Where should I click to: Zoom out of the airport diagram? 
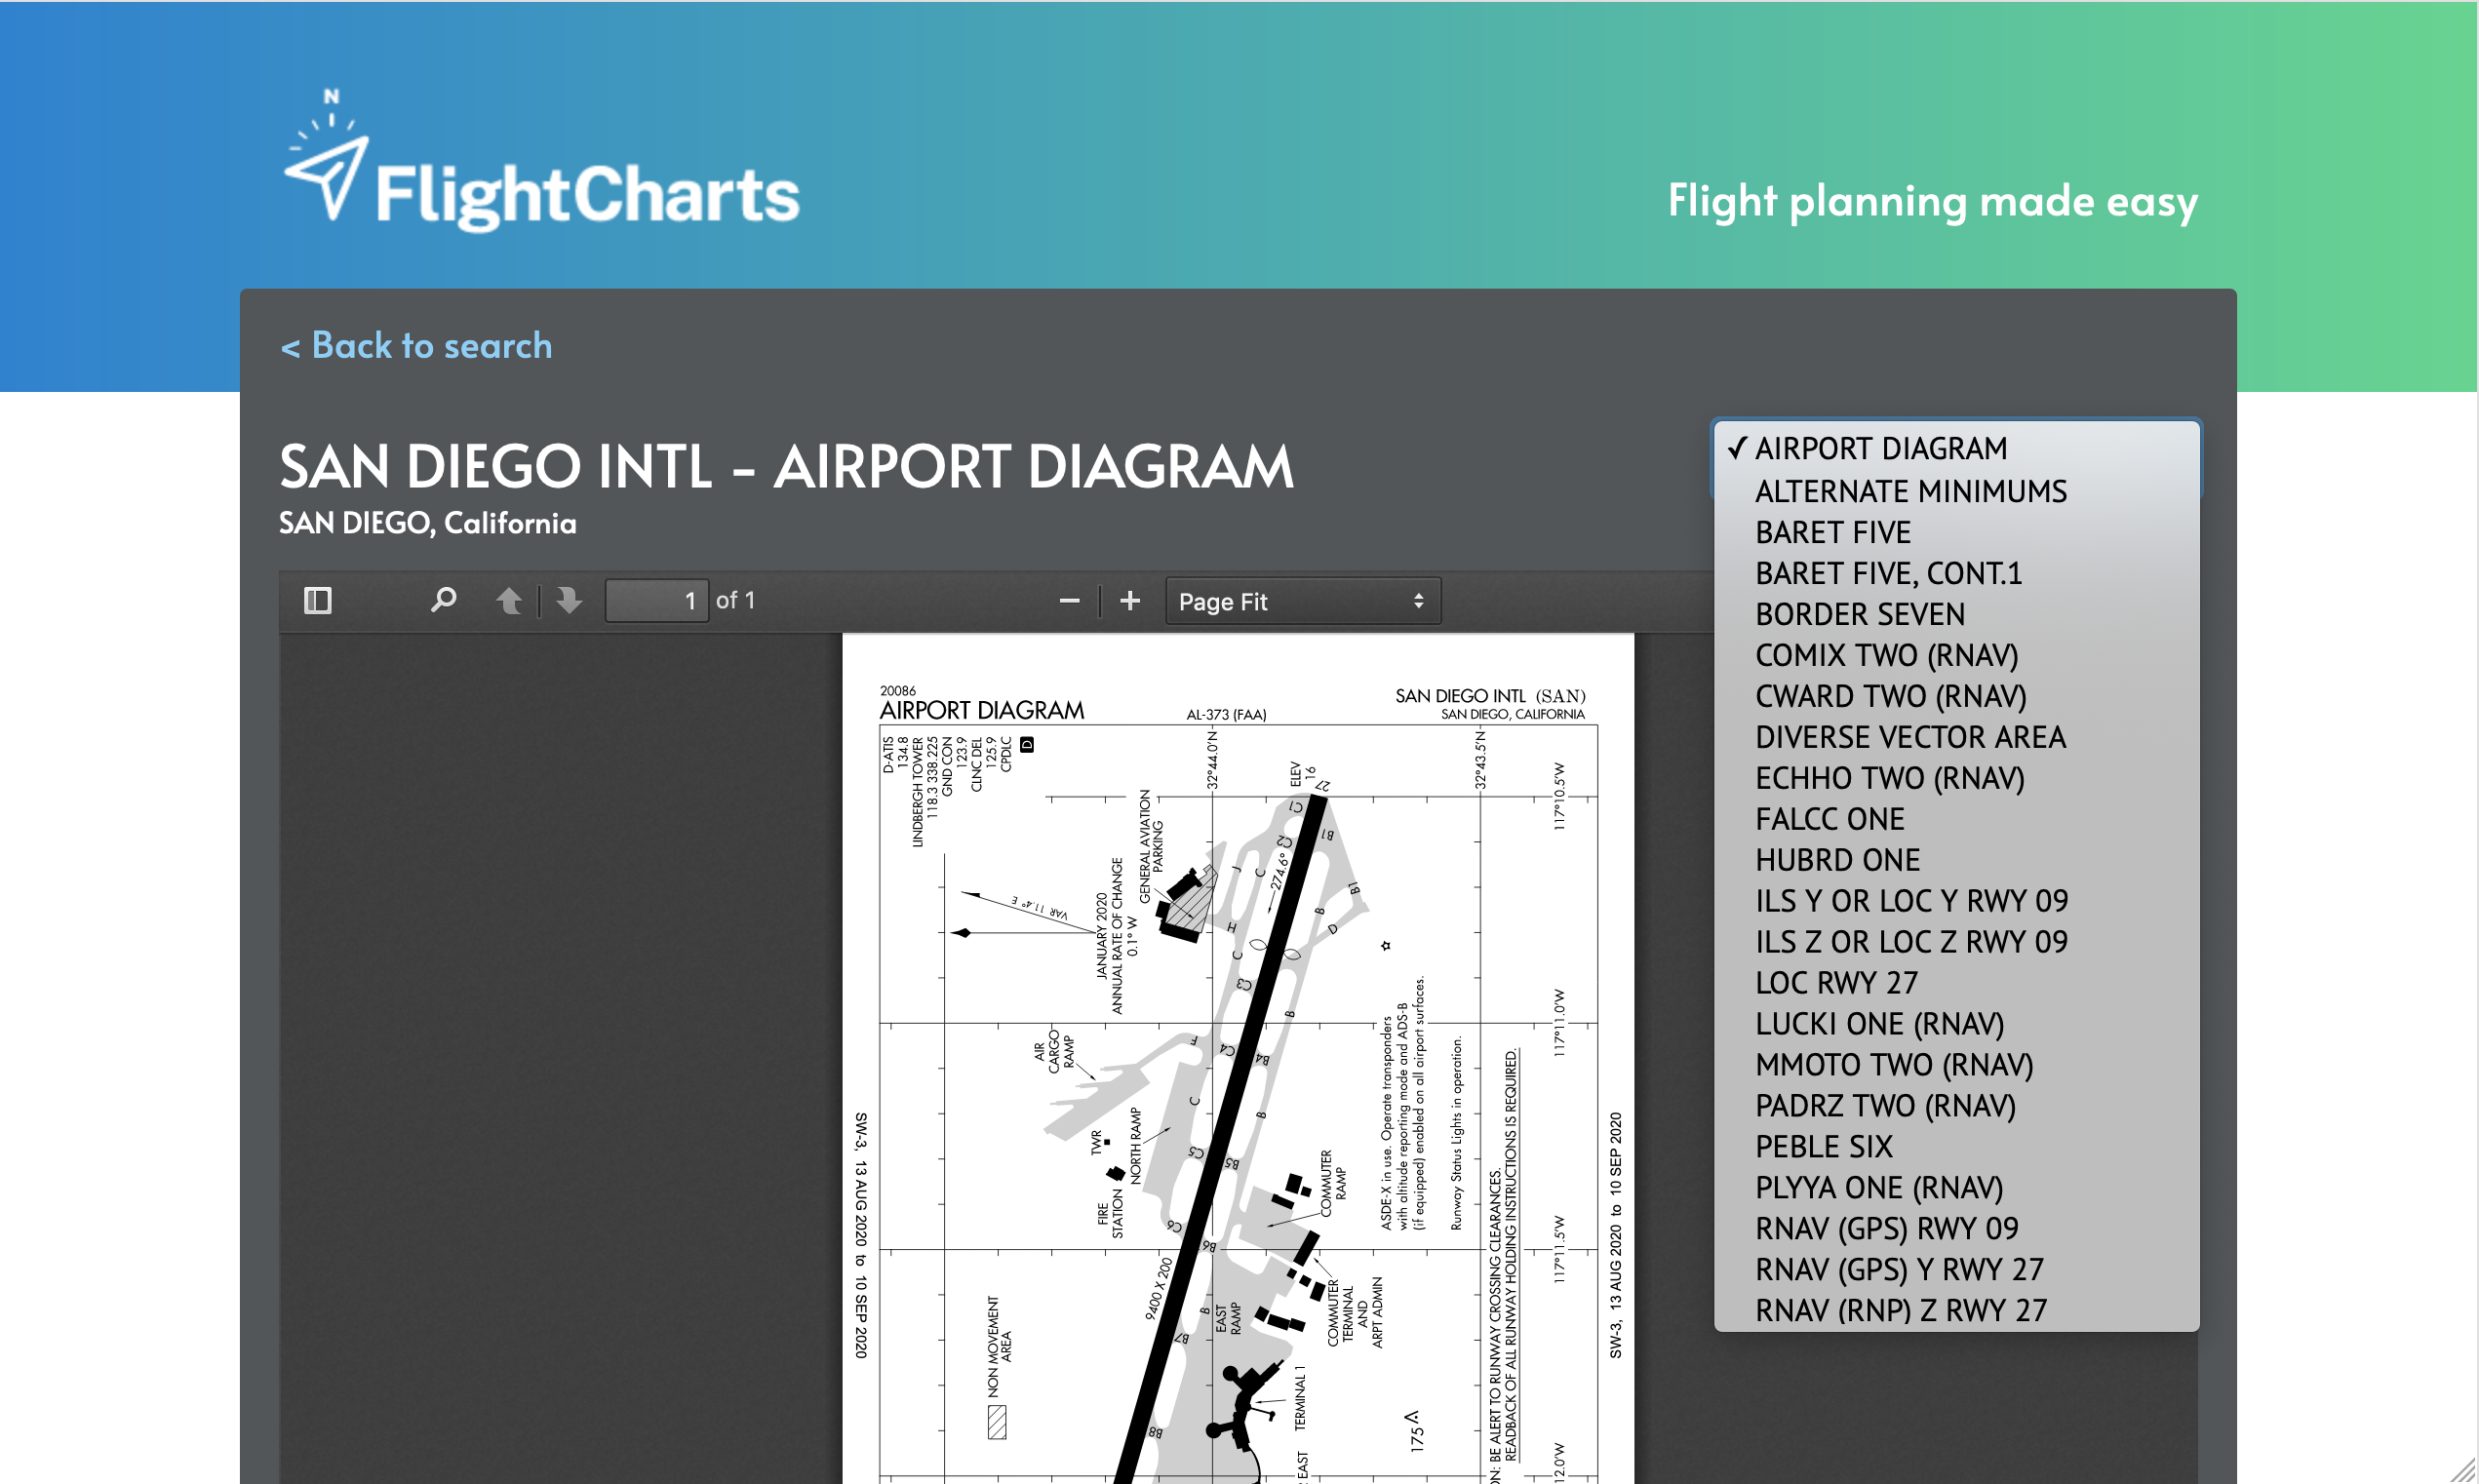coord(1069,600)
